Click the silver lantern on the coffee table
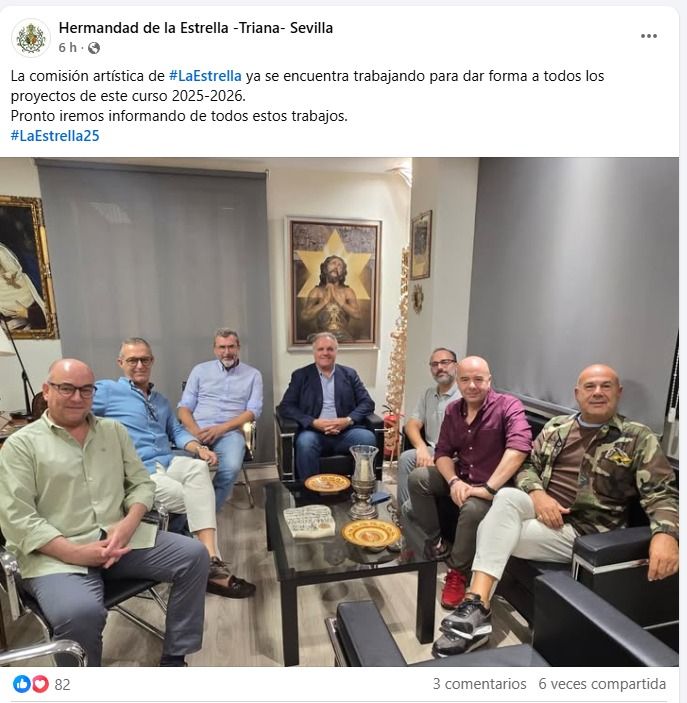 click(364, 481)
